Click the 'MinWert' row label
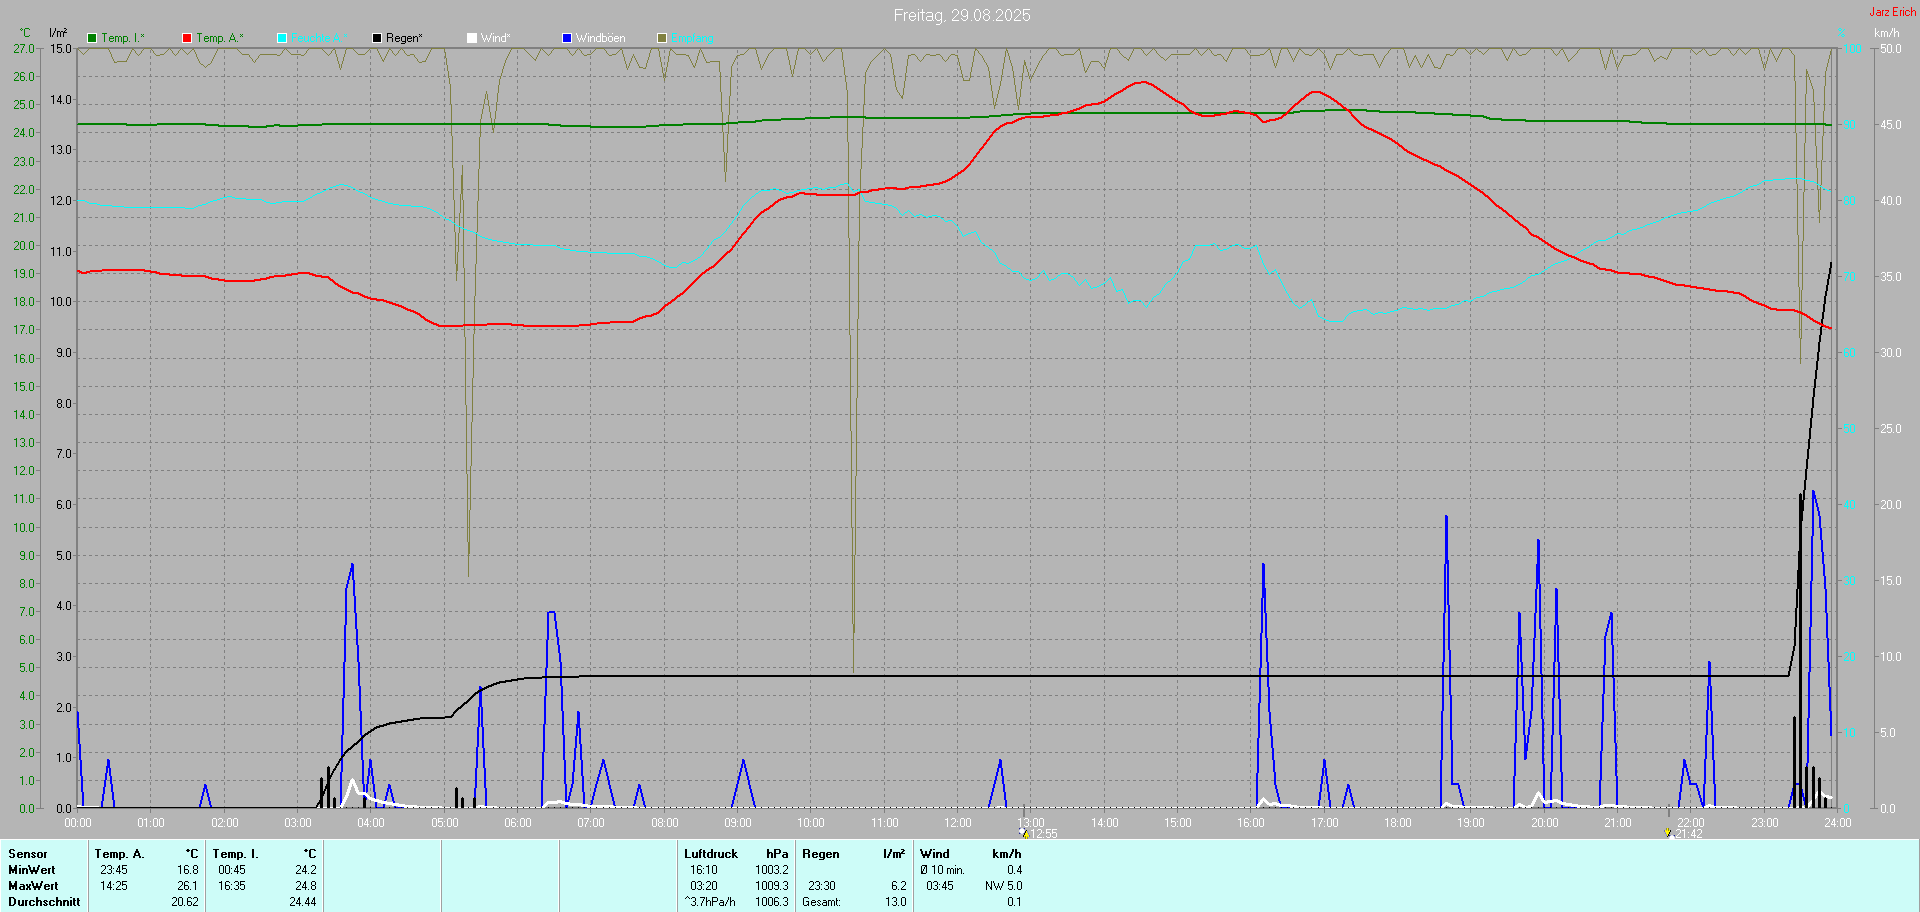This screenshot has height=912, width=1920. click(32, 870)
